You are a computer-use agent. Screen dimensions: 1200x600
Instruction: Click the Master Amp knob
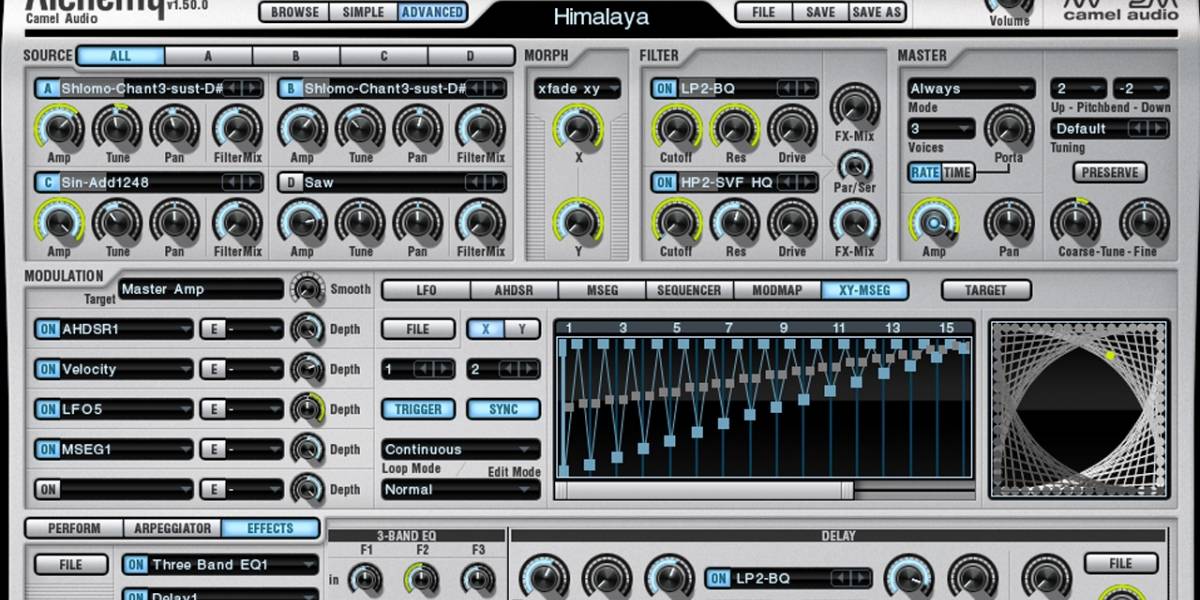tap(933, 221)
